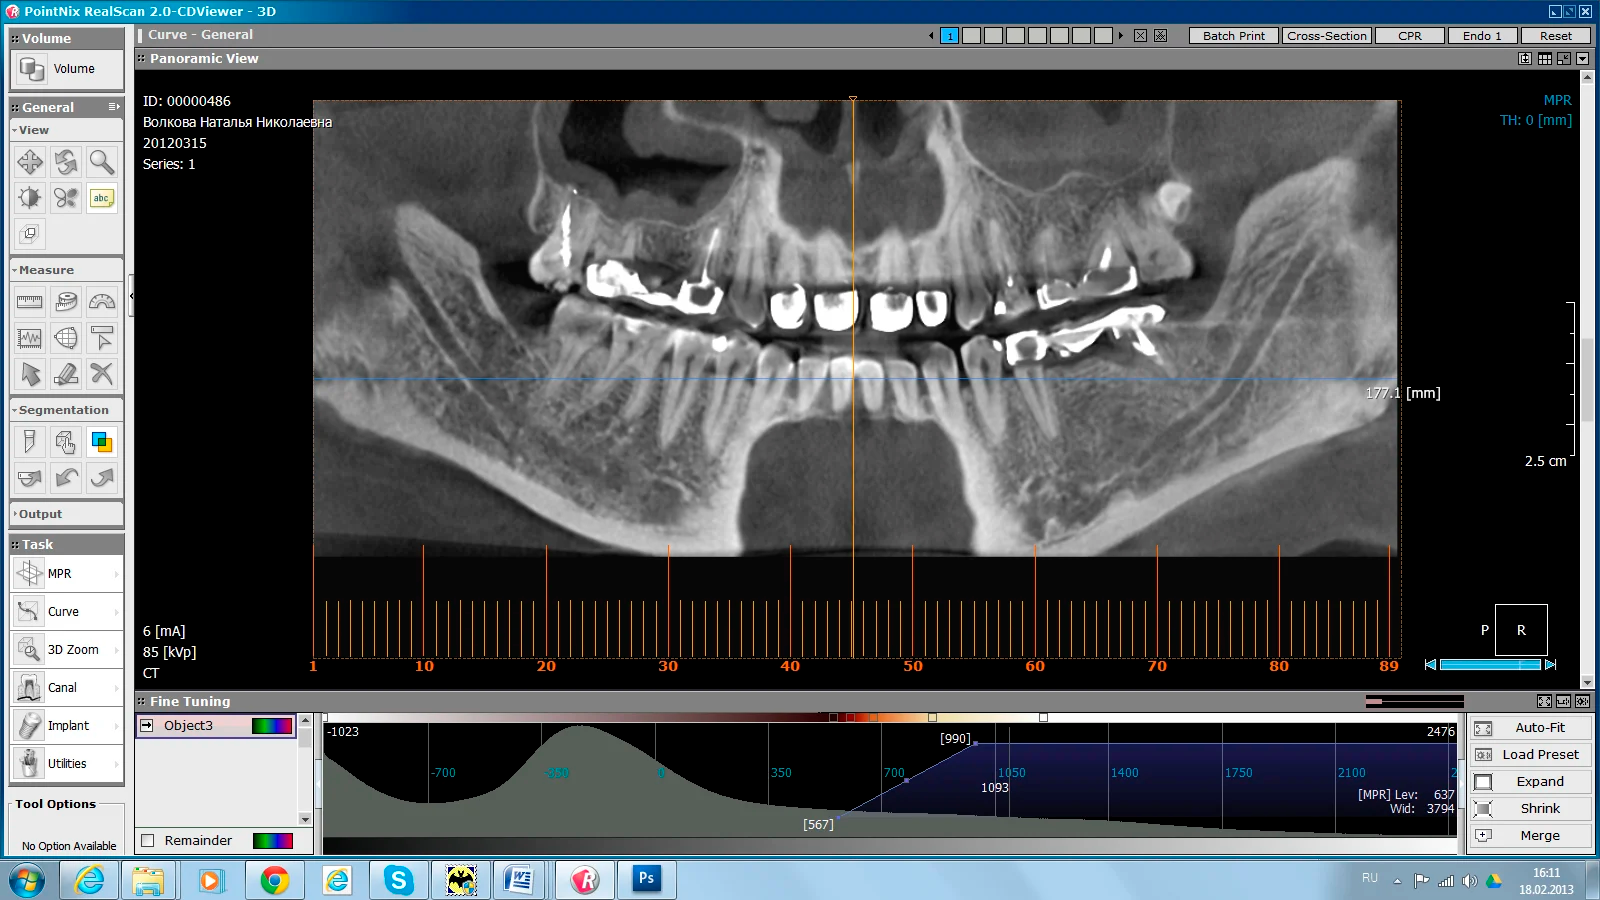
Task: Collapse the Segmentation section
Action: [66, 410]
